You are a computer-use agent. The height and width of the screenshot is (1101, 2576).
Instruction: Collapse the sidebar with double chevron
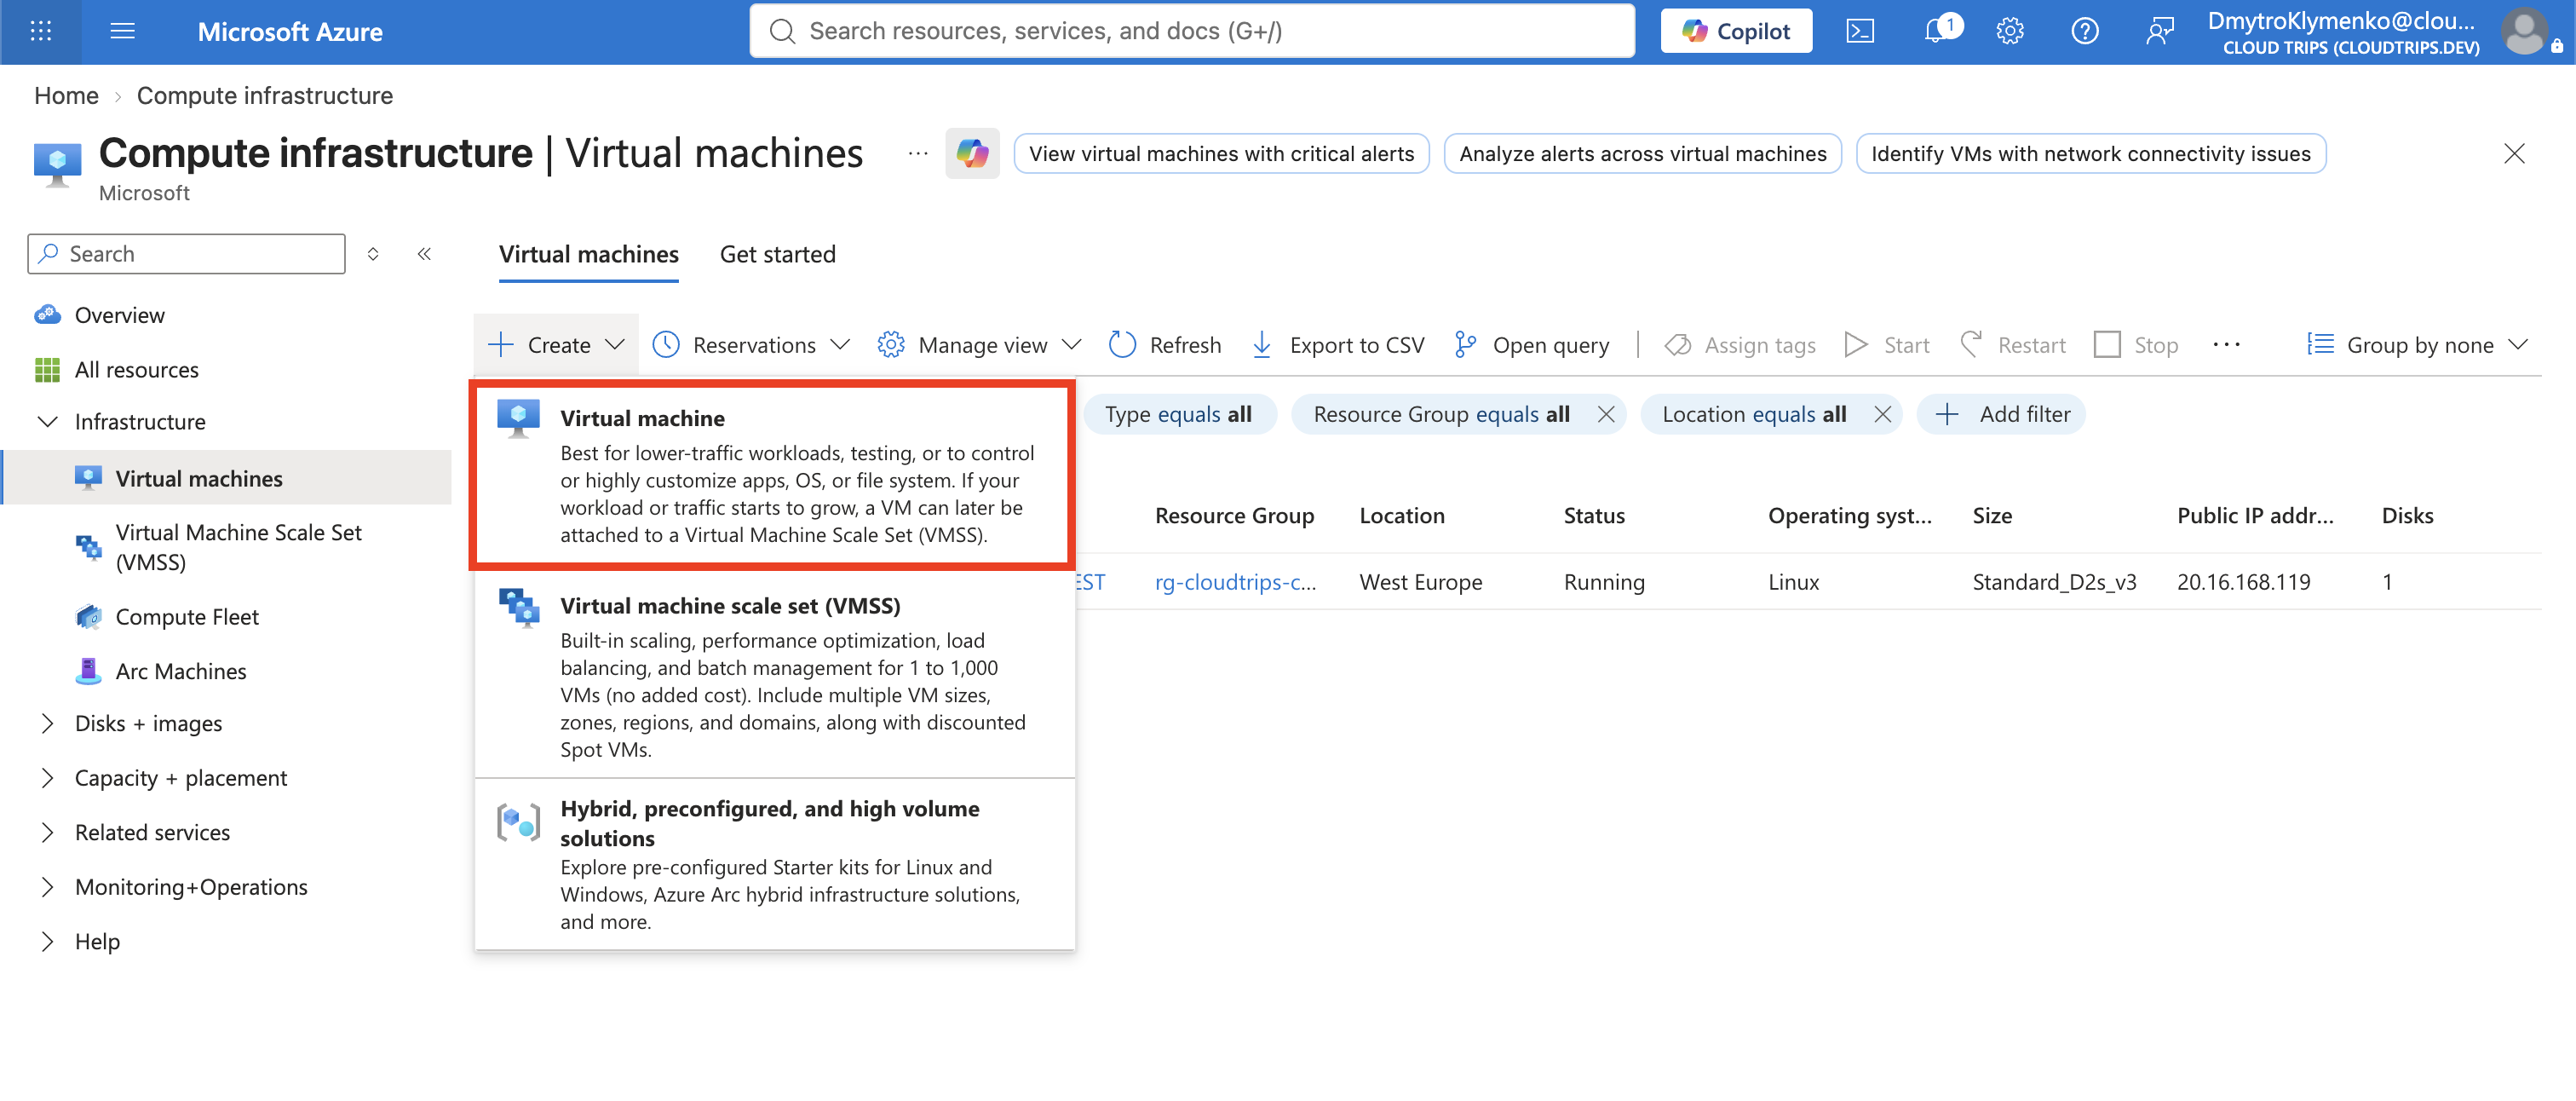coord(424,254)
